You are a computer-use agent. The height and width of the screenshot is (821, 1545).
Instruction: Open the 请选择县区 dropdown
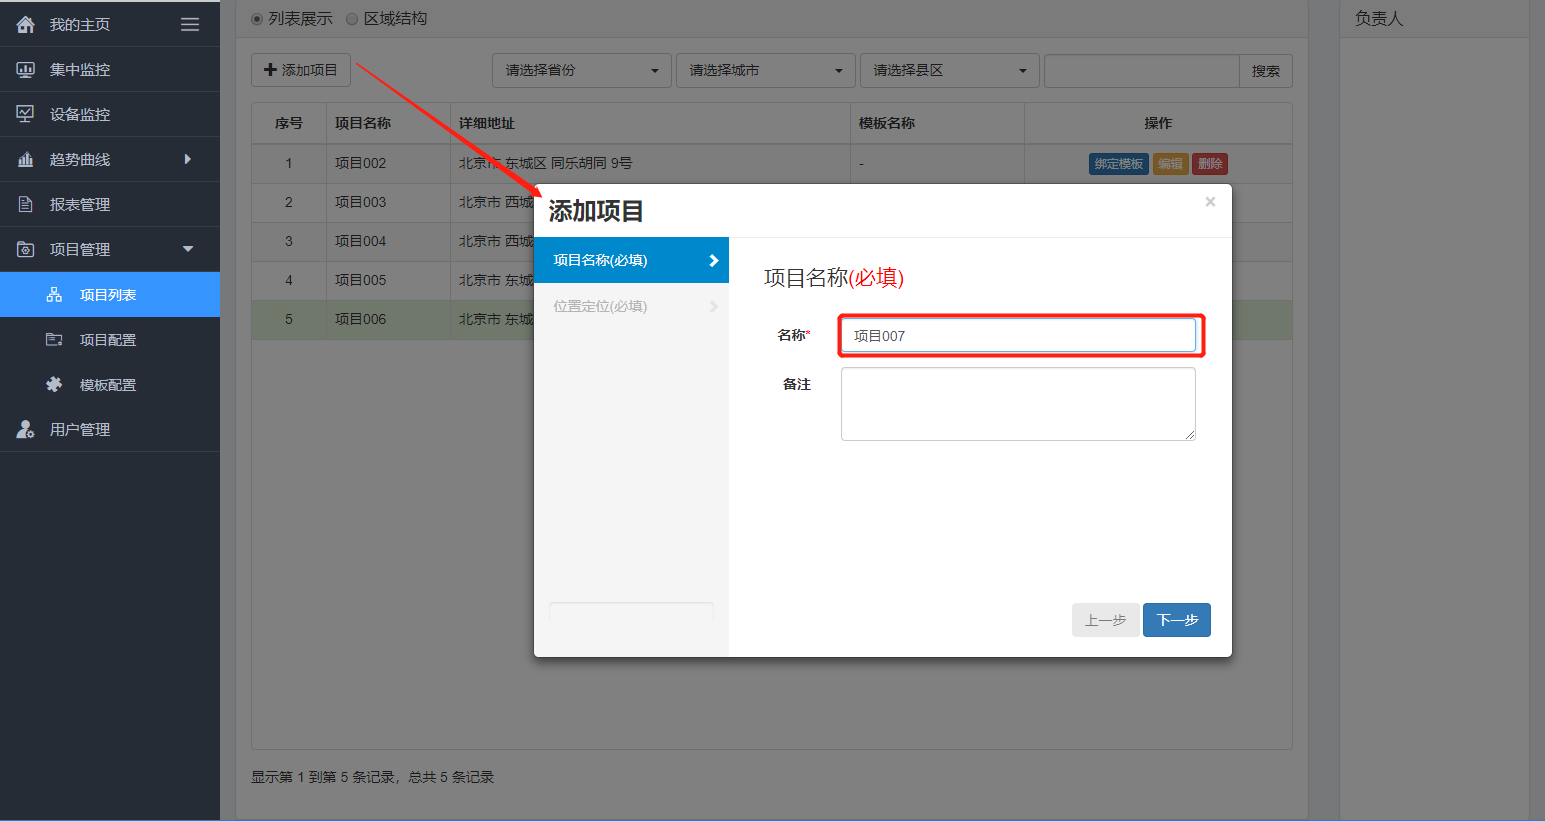pyautogui.click(x=950, y=70)
